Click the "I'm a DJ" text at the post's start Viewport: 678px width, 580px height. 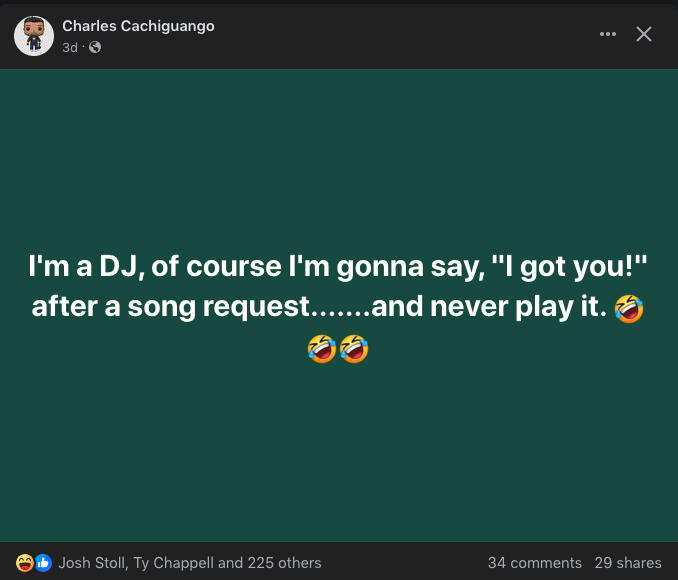point(80,268)
